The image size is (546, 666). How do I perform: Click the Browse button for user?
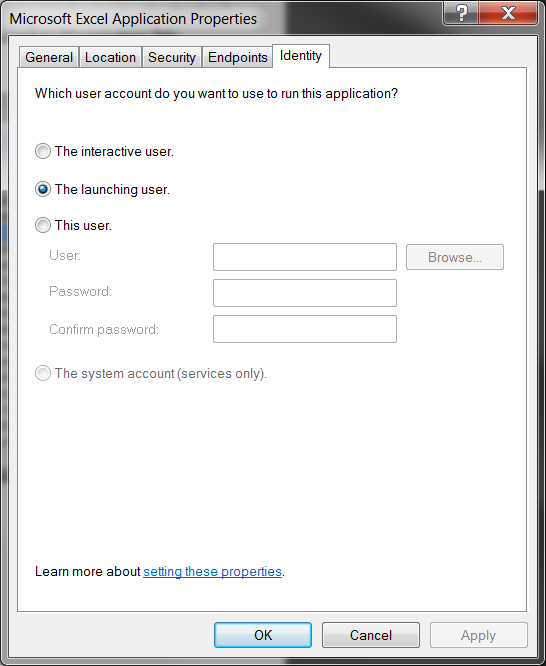pos(455,257)
